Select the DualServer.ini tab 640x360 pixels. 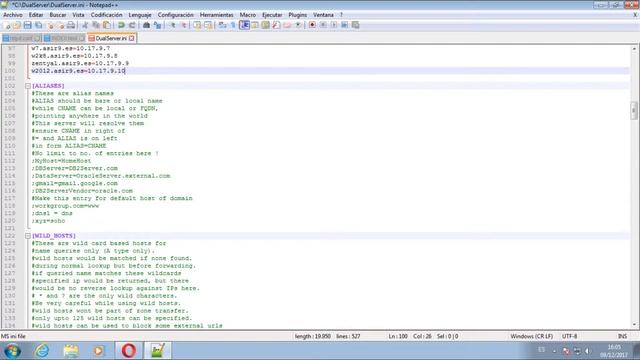point(111,38)
